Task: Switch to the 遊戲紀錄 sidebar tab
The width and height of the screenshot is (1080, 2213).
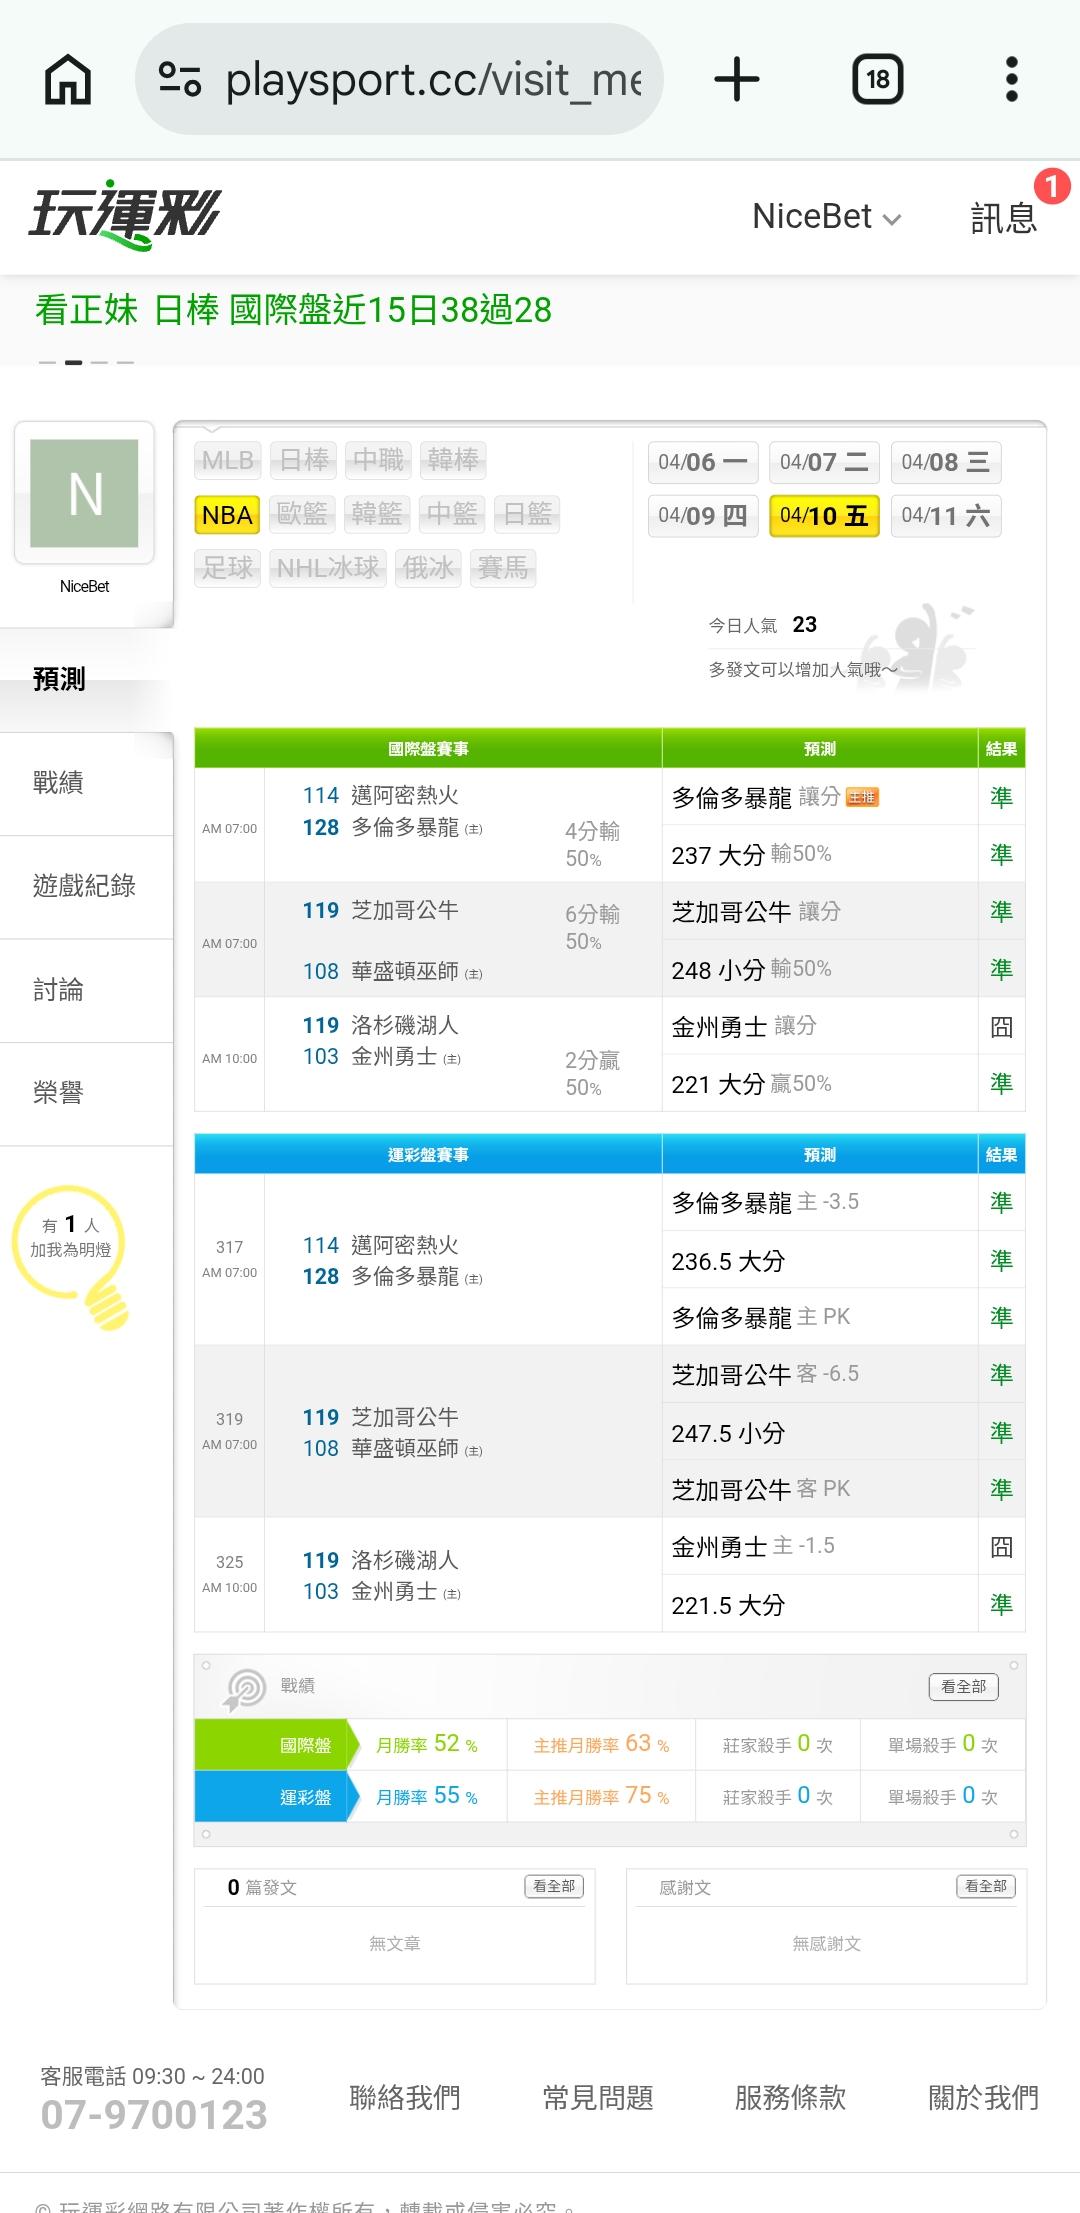Action: [84, 886]
